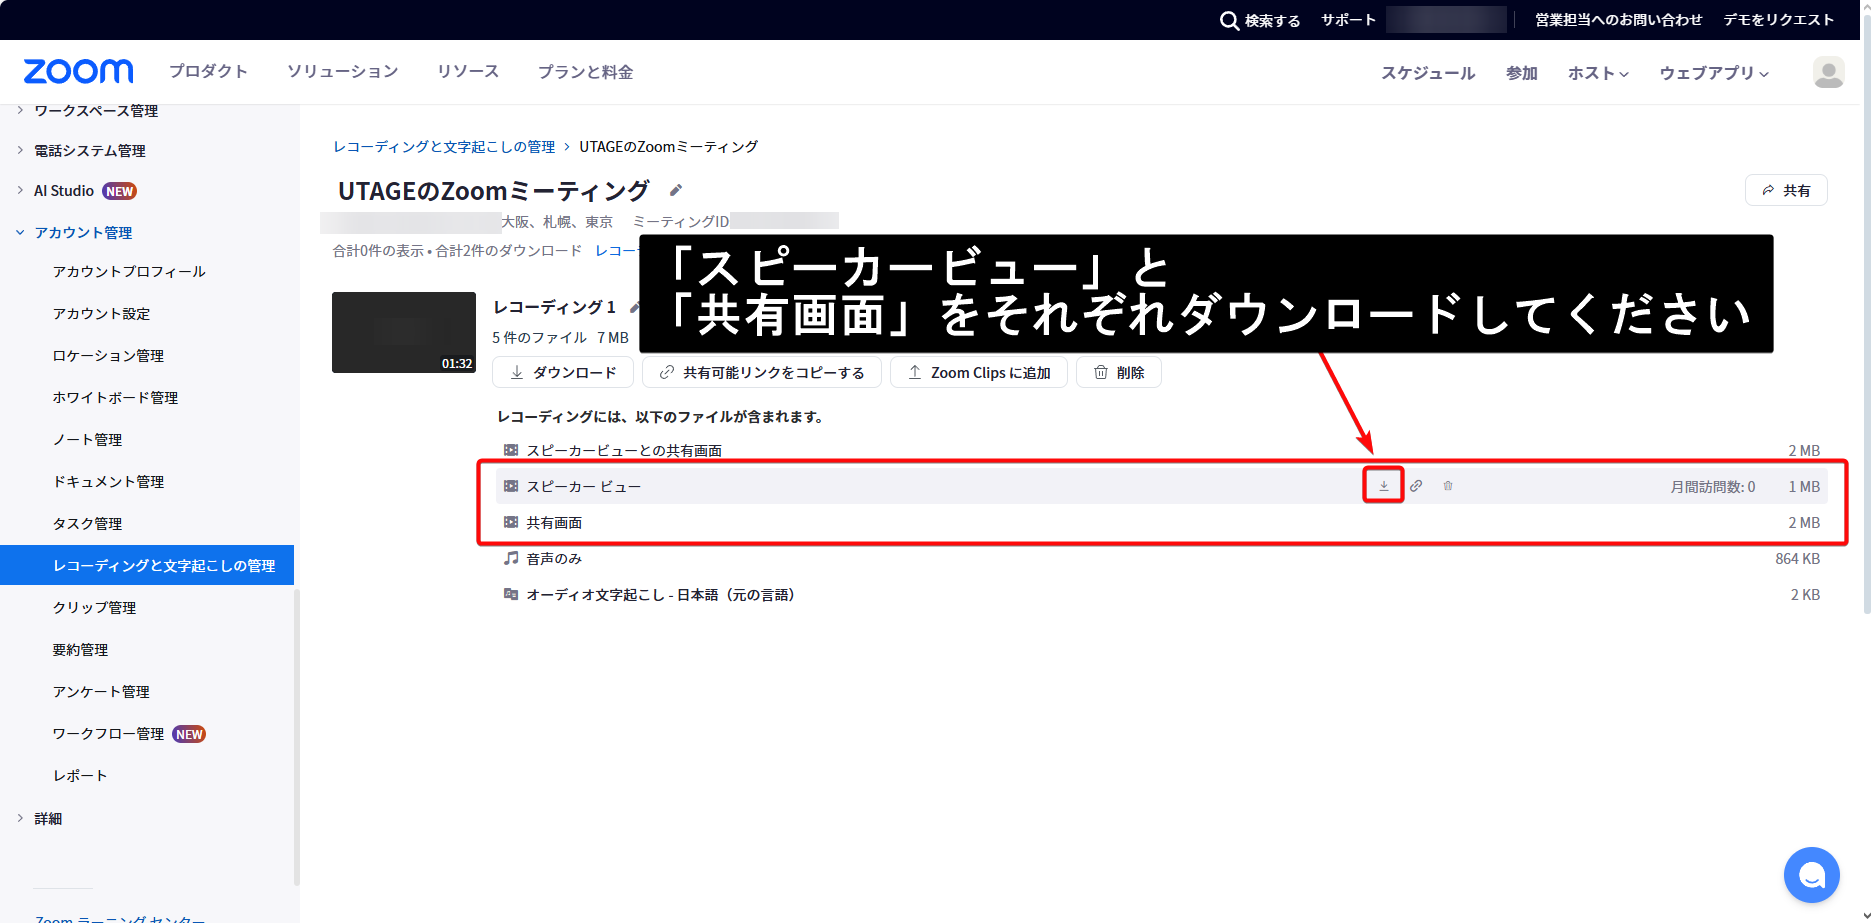Open the chat support bubble
Image resolution: width=1875 pixels, height=923 pixels.
click(x=1811, y=875)
